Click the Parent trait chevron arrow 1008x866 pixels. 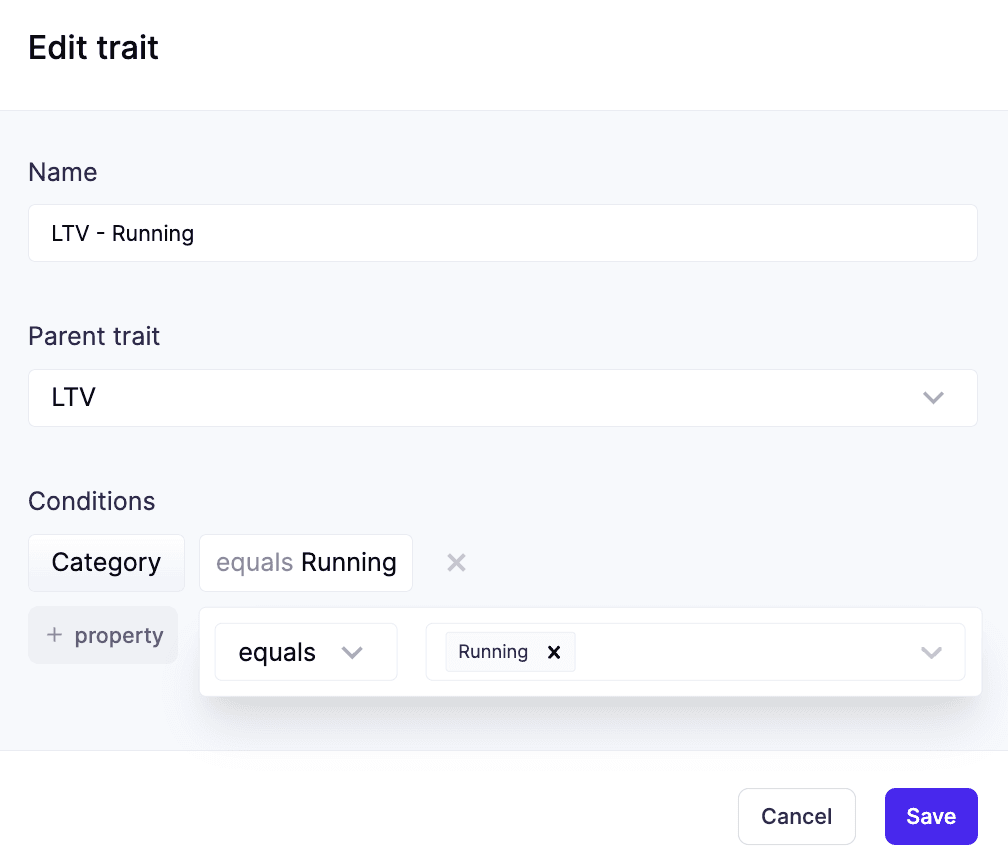[x=933, y=398]
